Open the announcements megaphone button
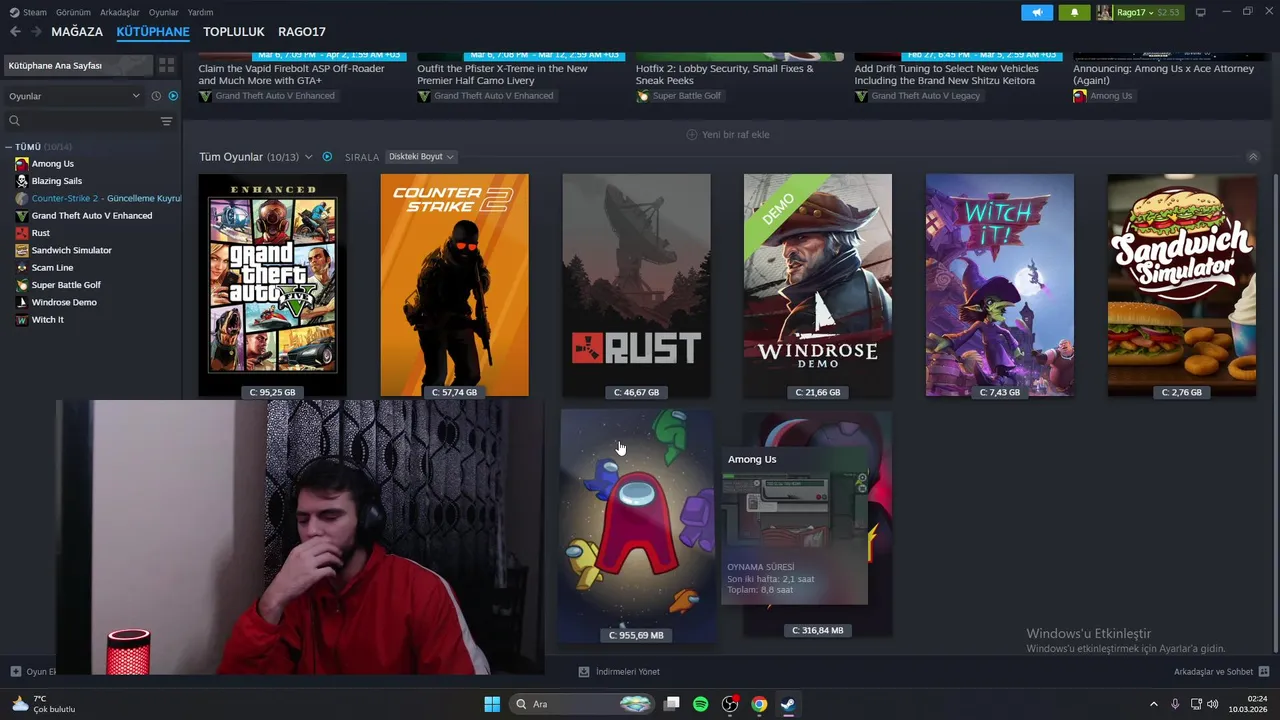This screenshot has height=720, width=1280. tap(1037, 12)
